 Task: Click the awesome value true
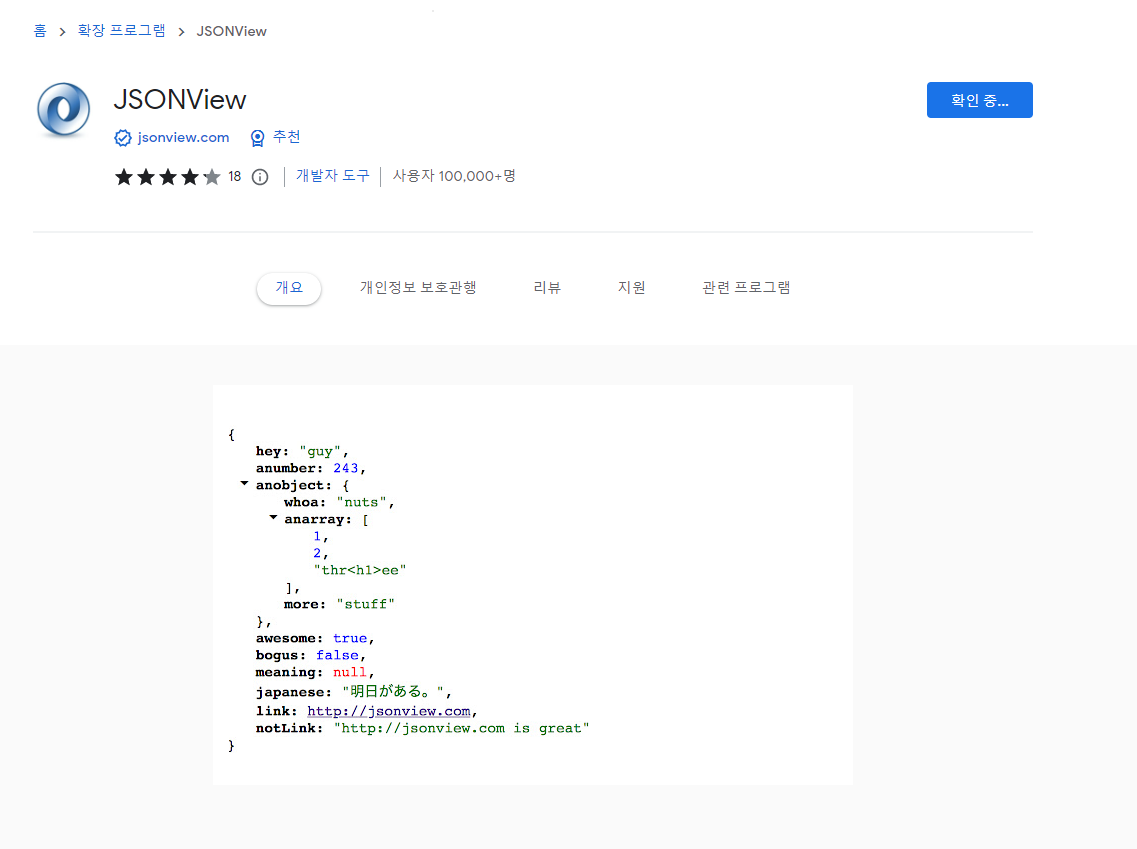[350, 639]
